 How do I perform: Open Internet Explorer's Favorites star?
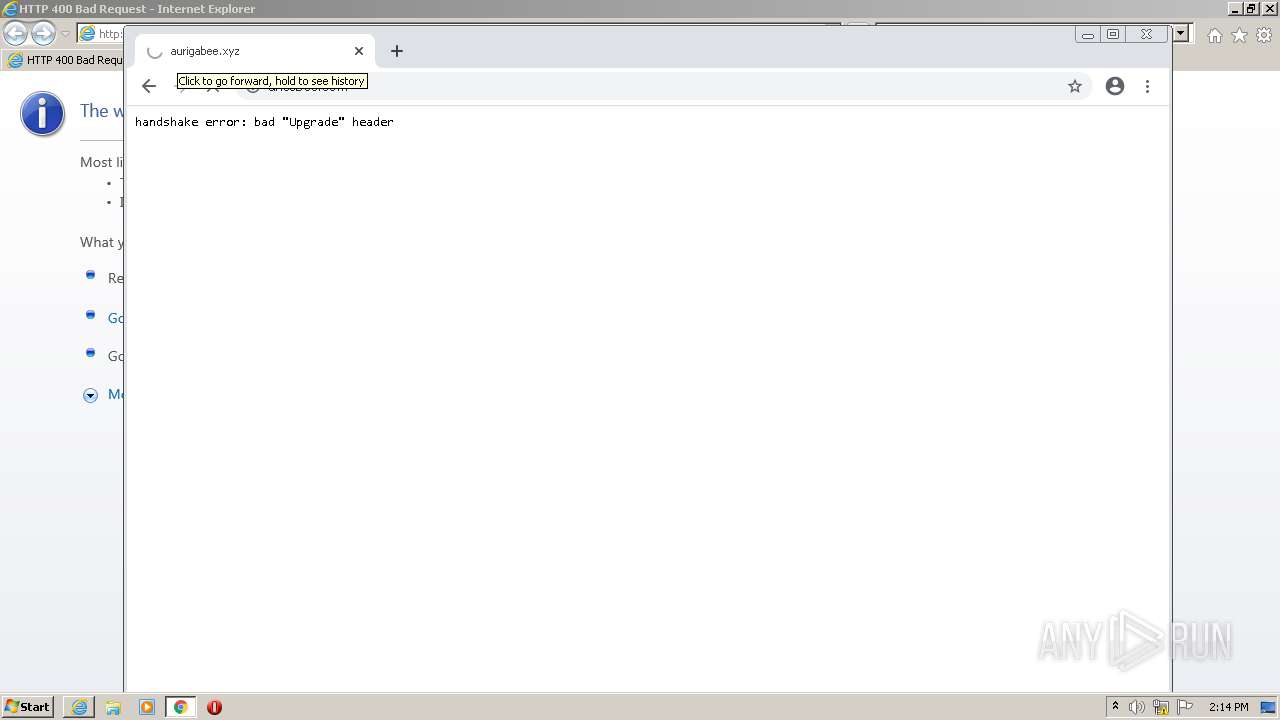pos(1239,35)
